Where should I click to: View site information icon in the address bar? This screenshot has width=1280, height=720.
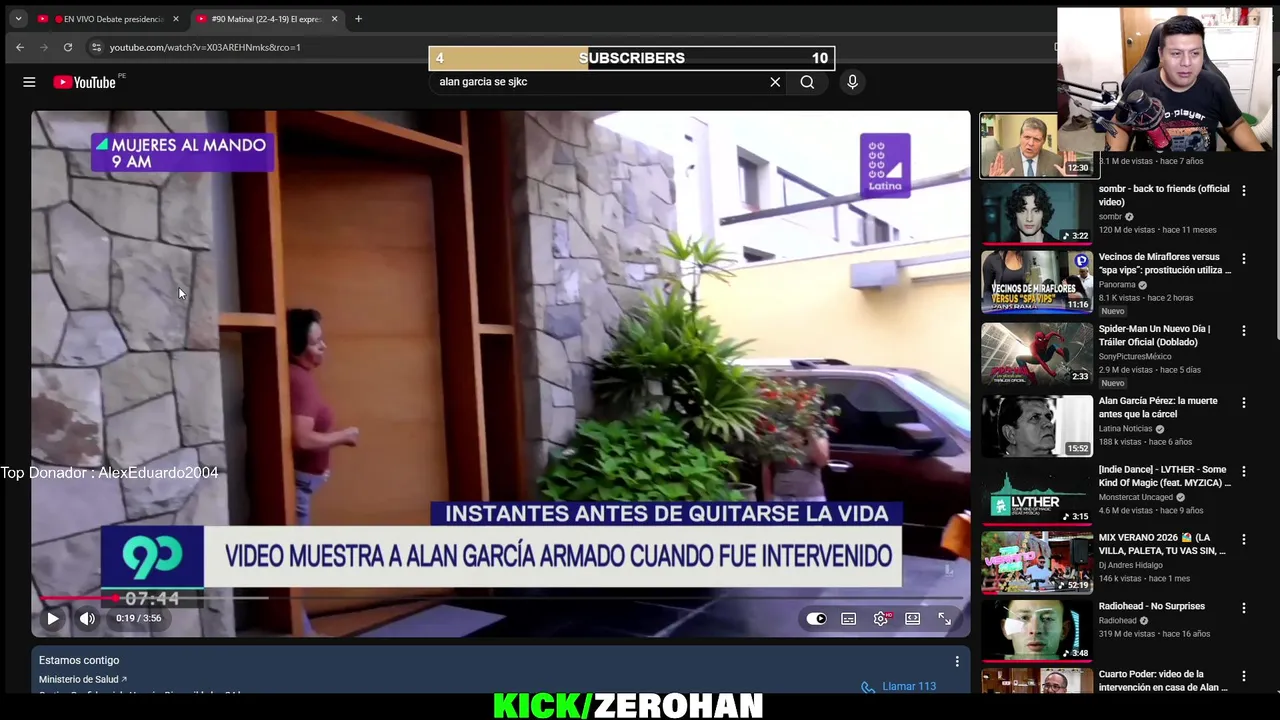click(x=96, y=47)
